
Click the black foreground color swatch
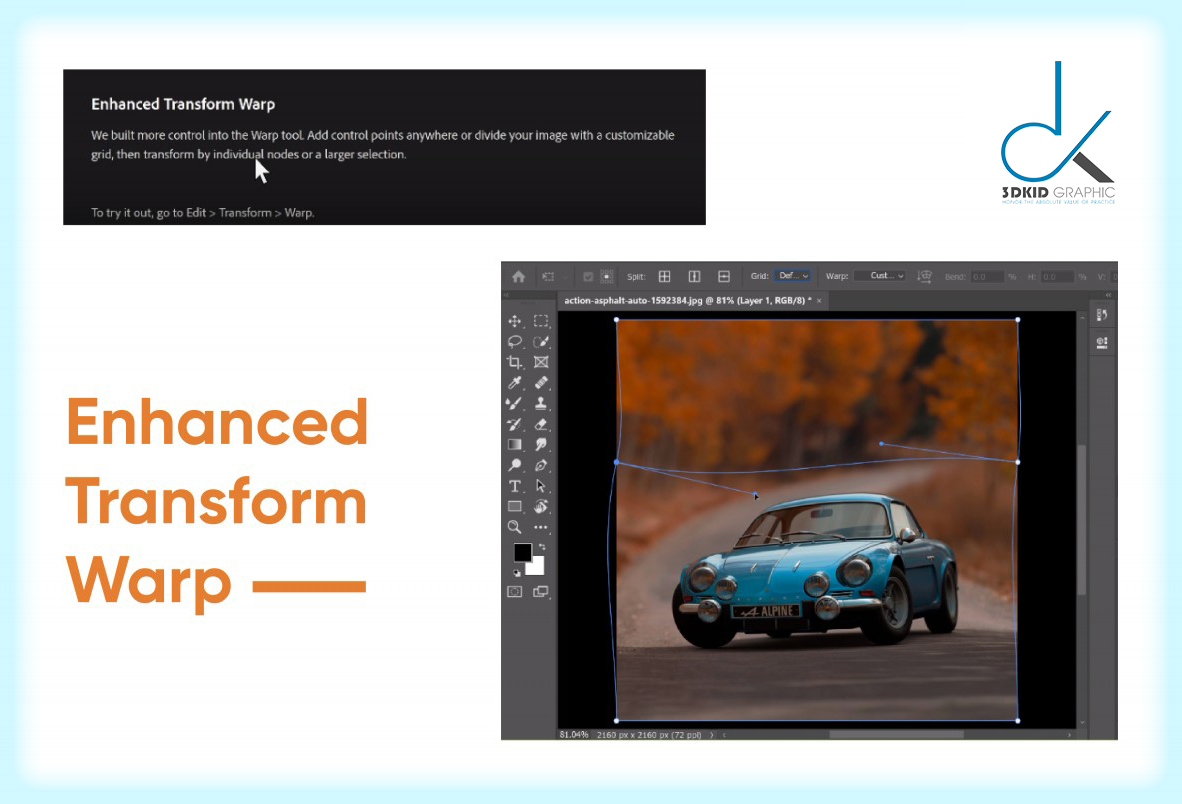522,552
